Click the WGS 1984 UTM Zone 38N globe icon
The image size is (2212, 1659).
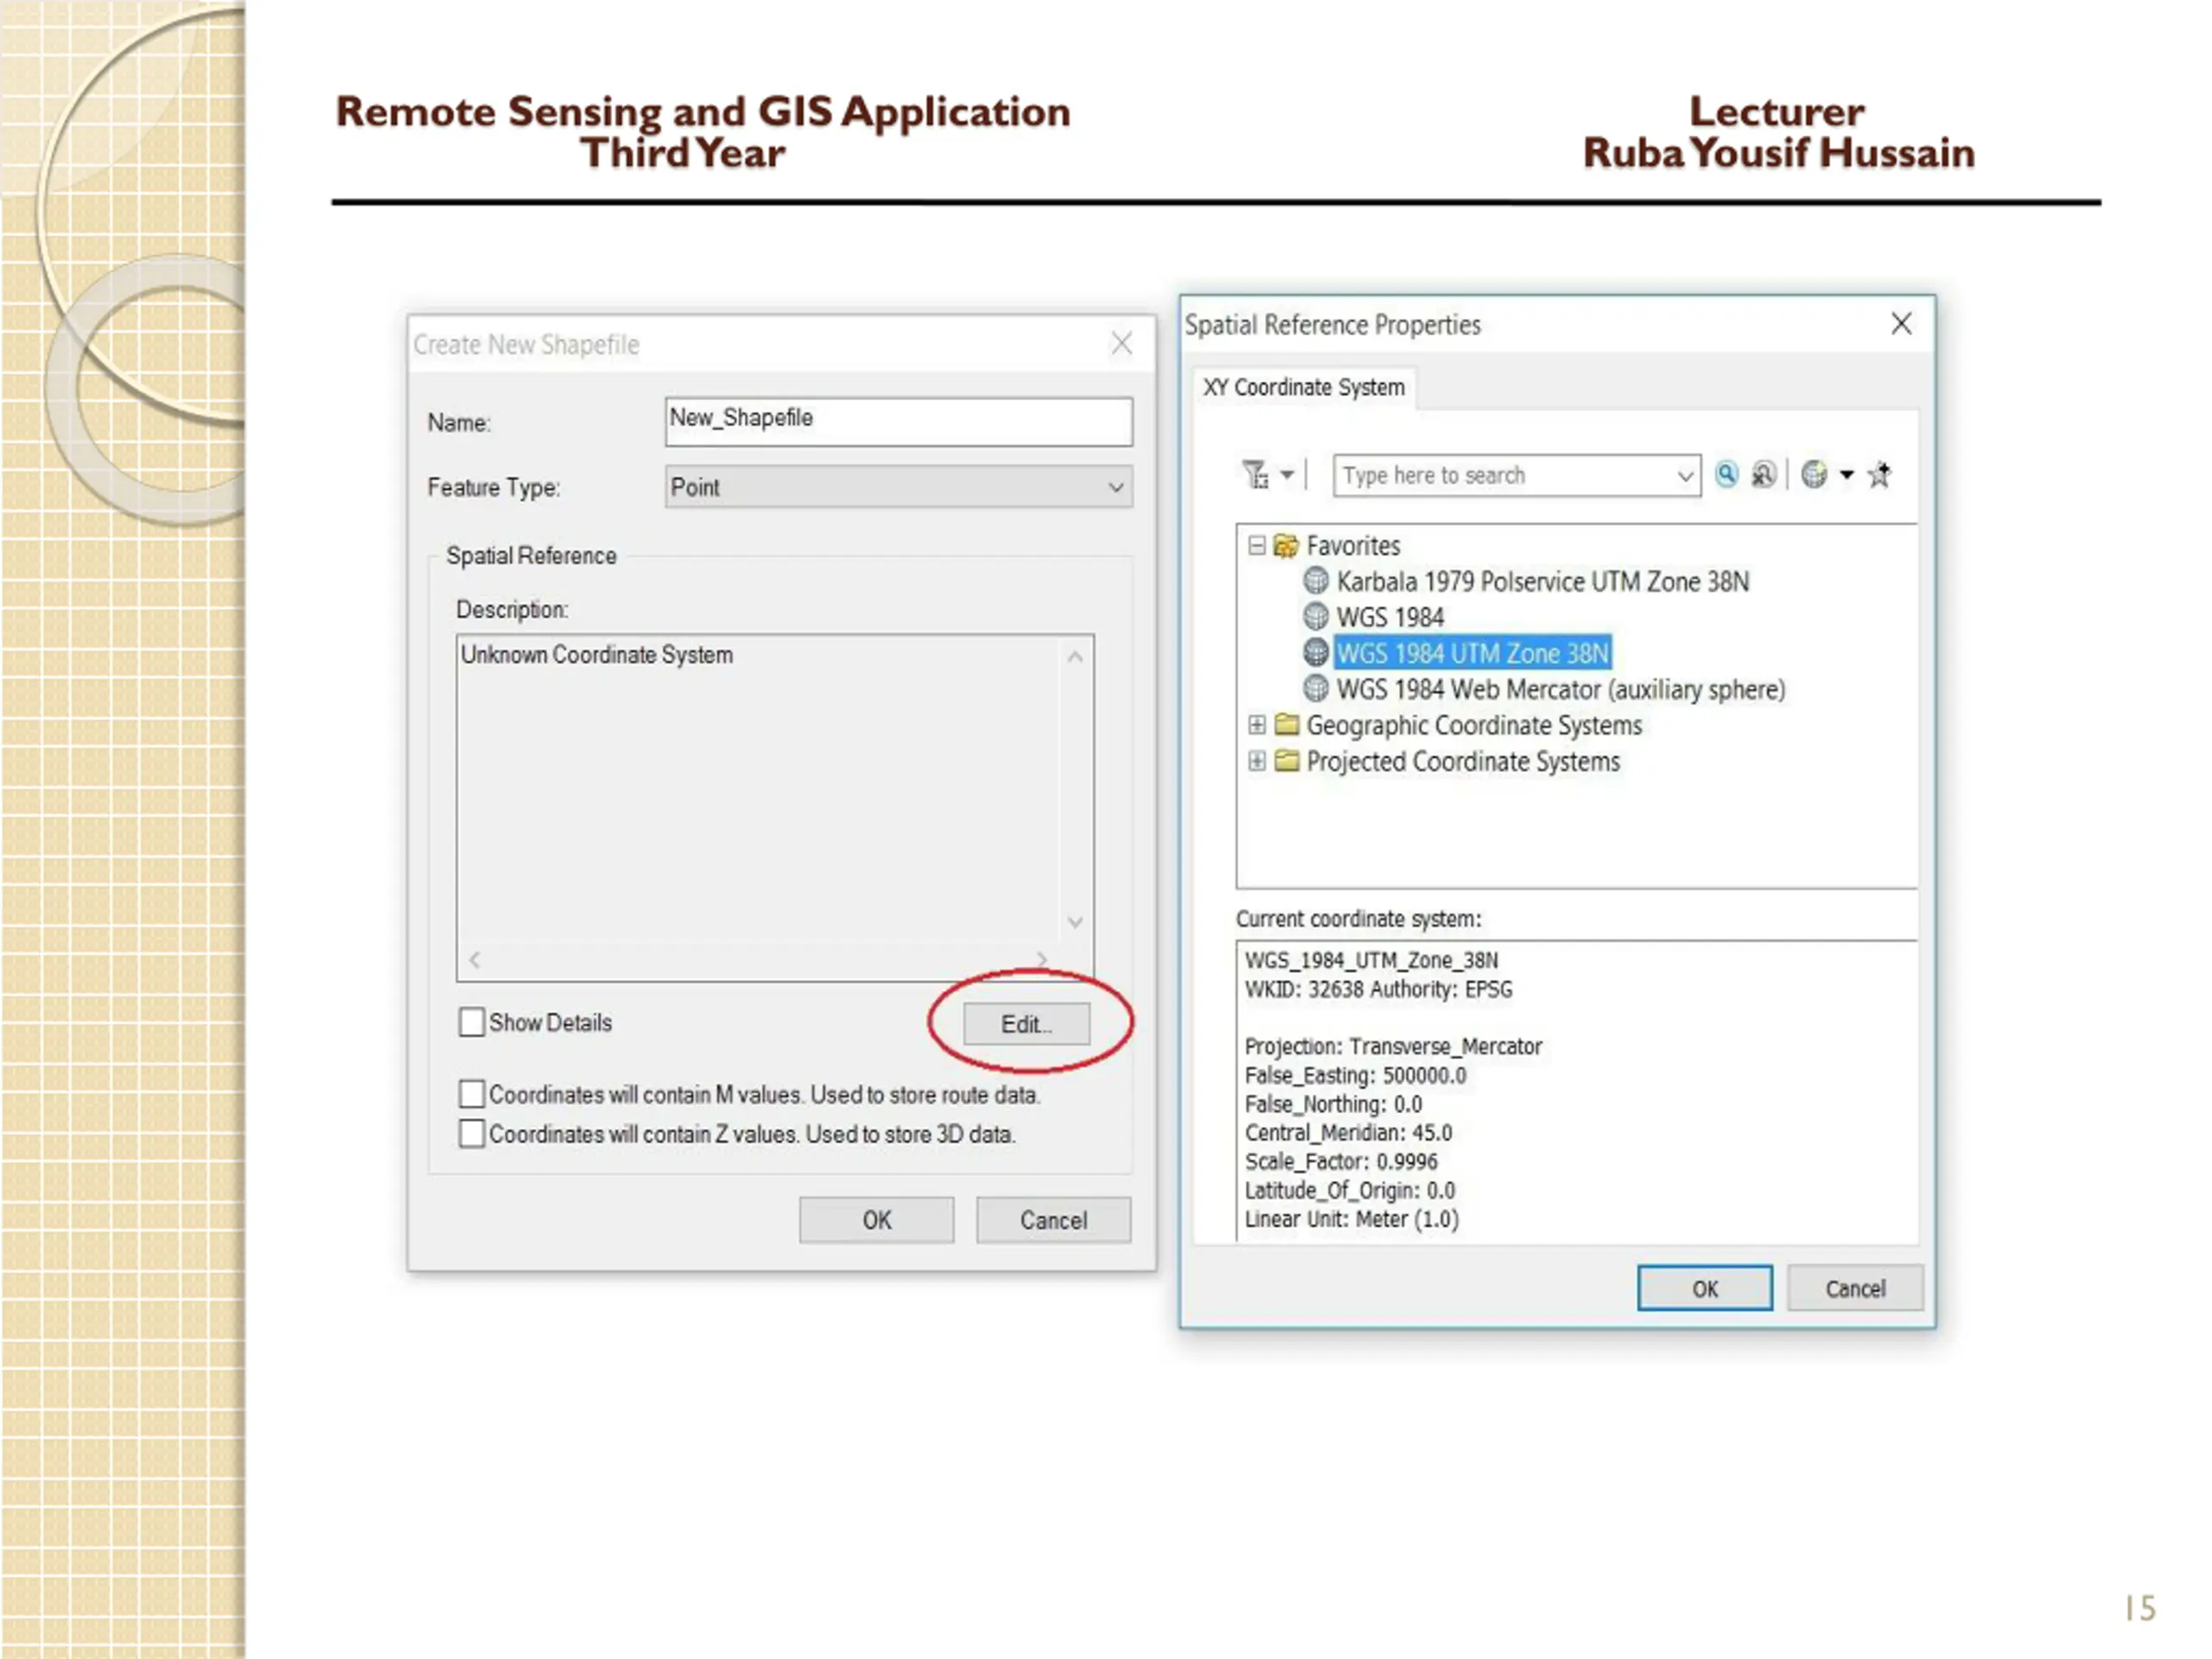pos(1316,653)
